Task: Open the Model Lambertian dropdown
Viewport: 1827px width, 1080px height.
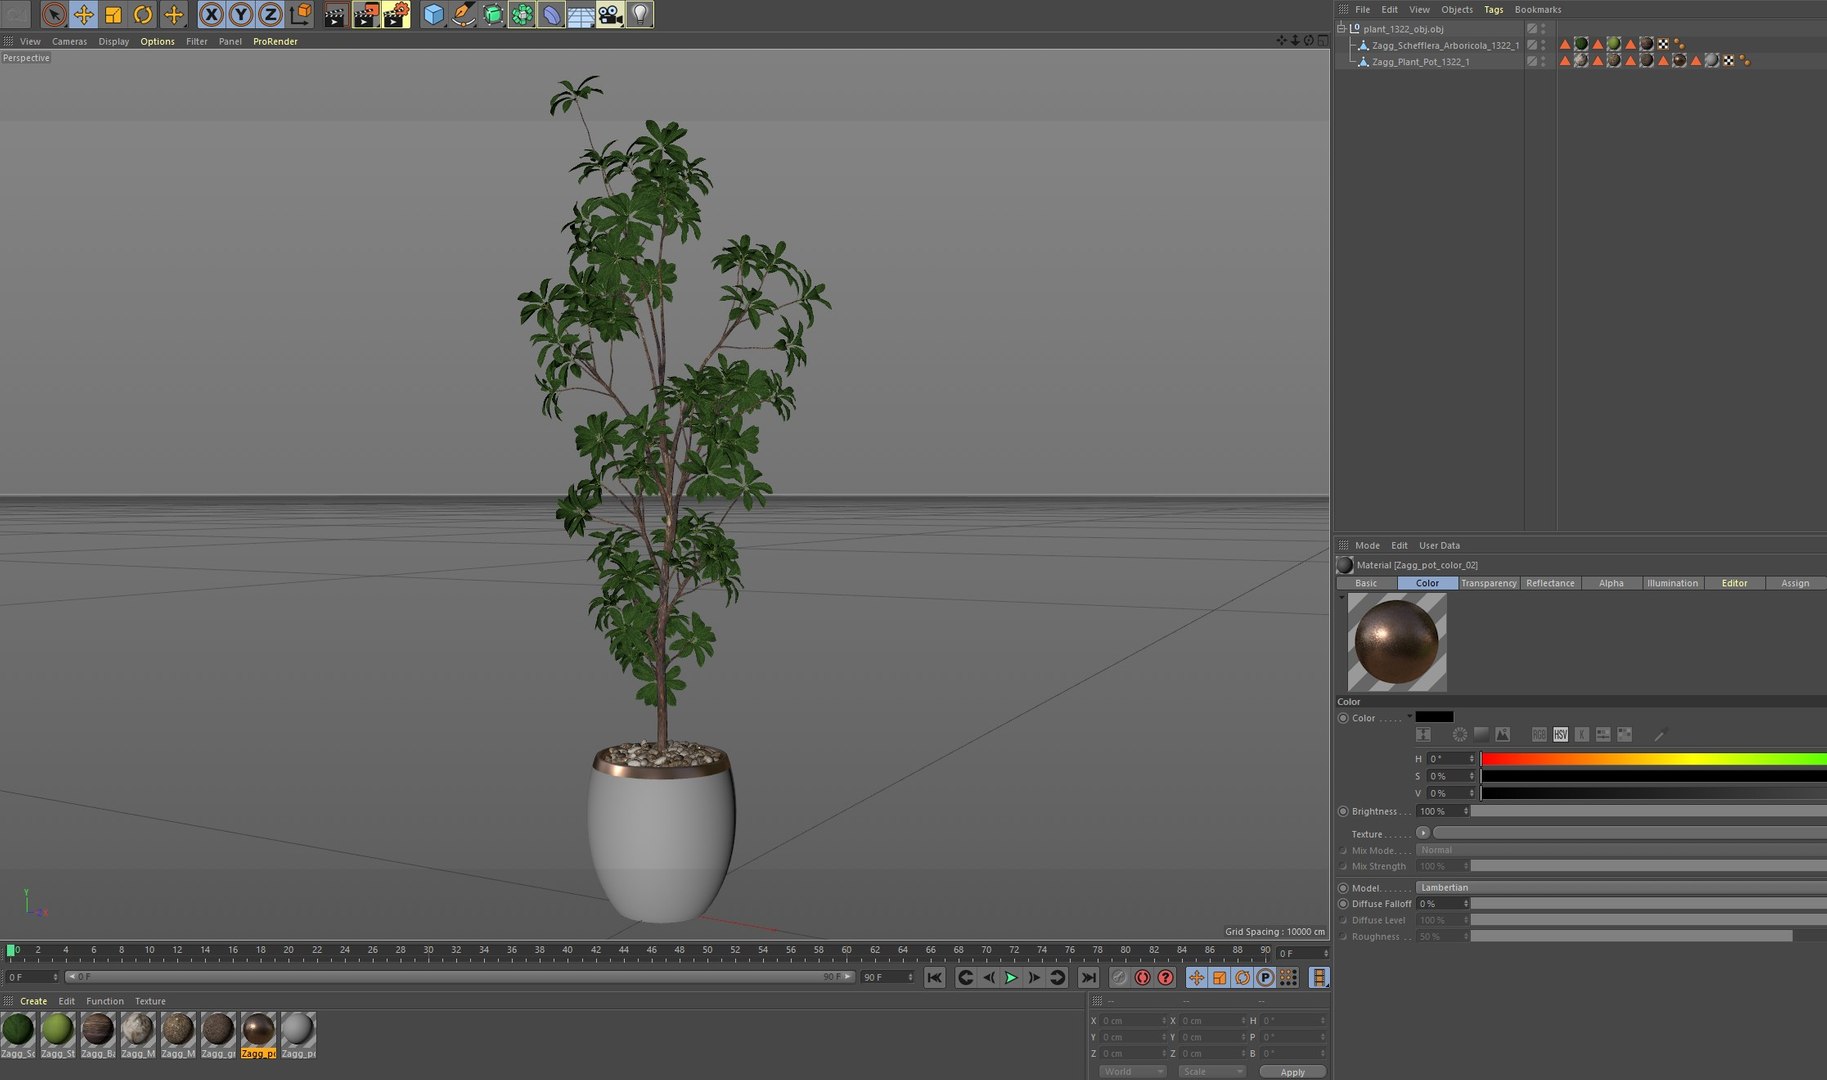Action: pyautogui.click(x=1621, y=888)
